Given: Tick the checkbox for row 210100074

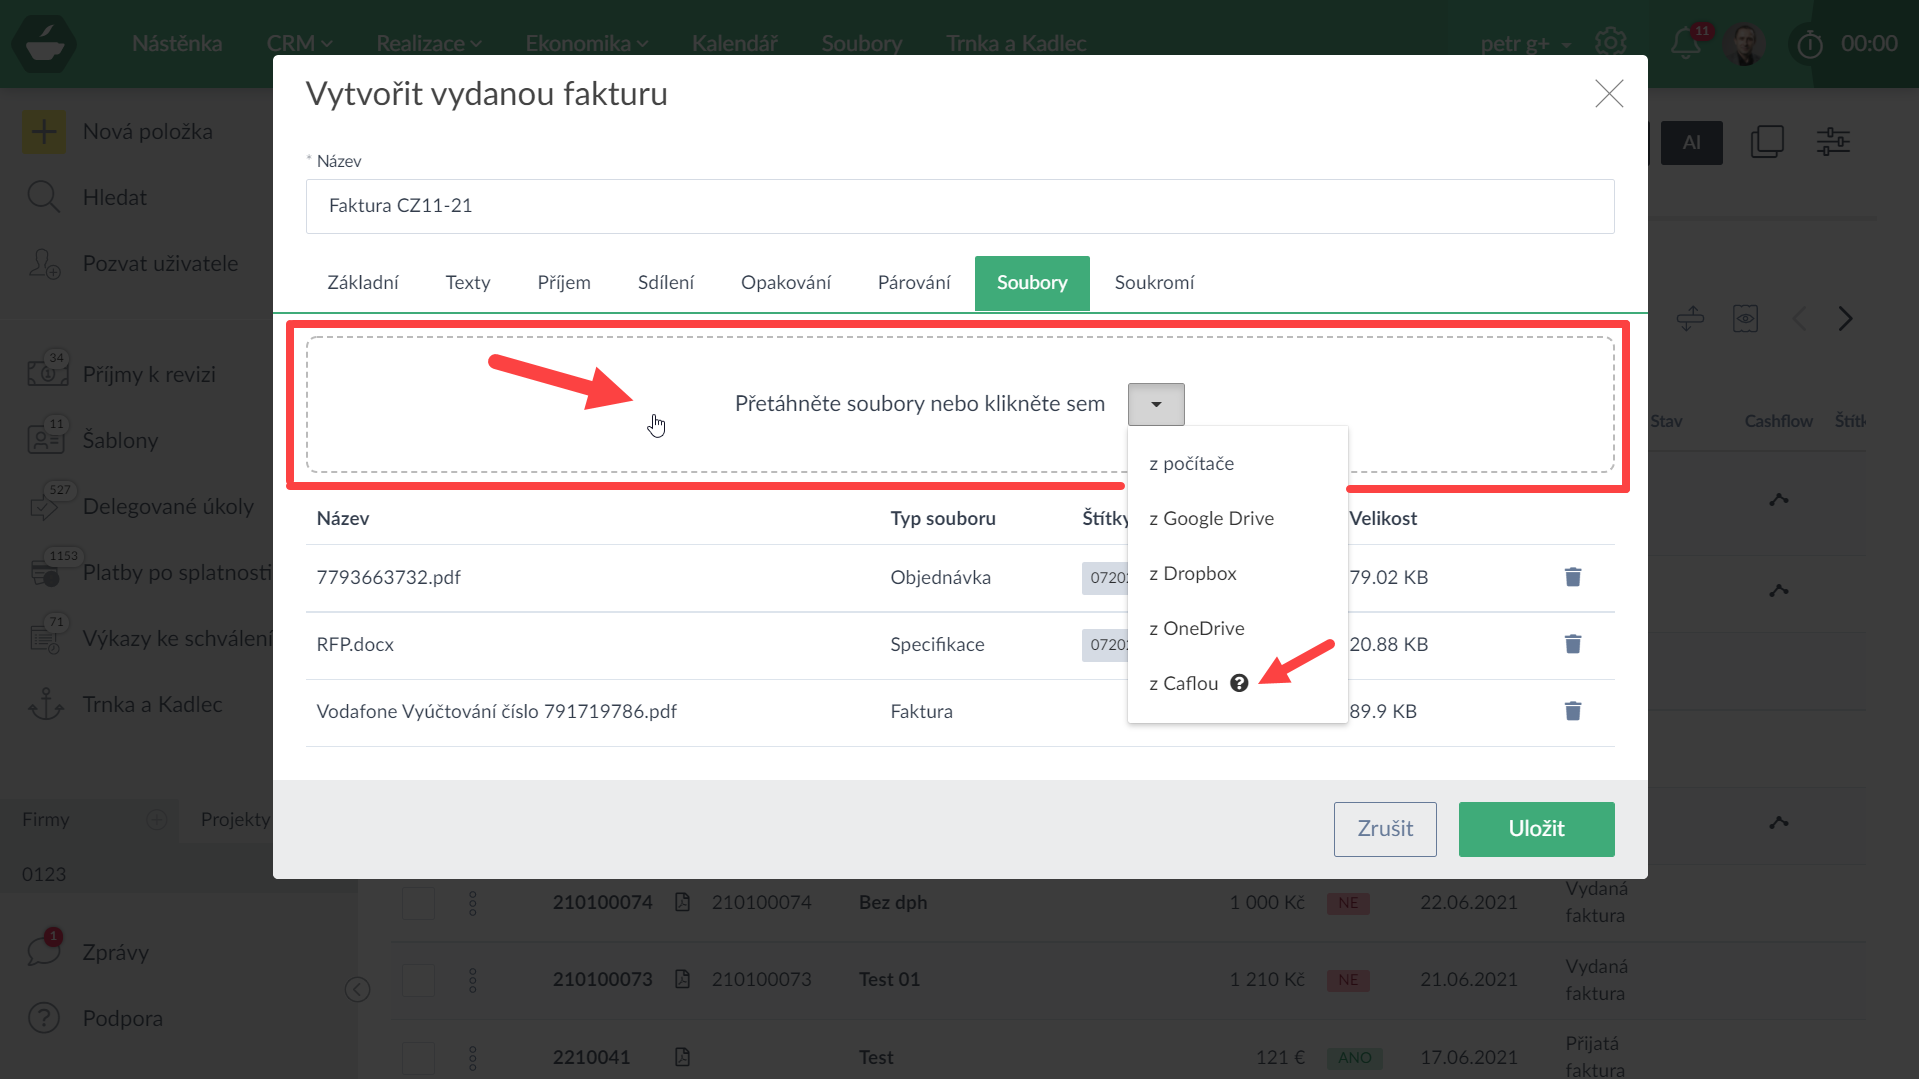Looking at the screenshot, I should 418,903.
